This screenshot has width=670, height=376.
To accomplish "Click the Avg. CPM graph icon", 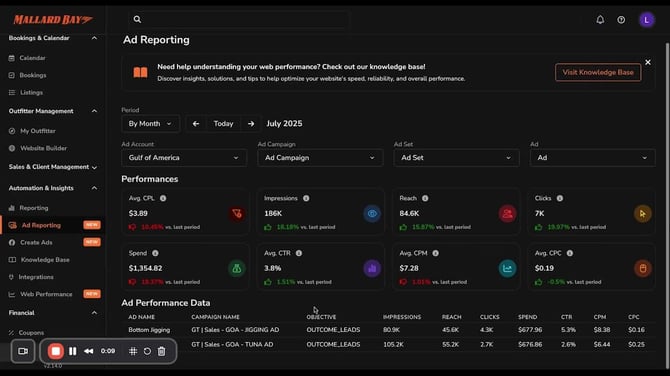I will tap(507, 269).
